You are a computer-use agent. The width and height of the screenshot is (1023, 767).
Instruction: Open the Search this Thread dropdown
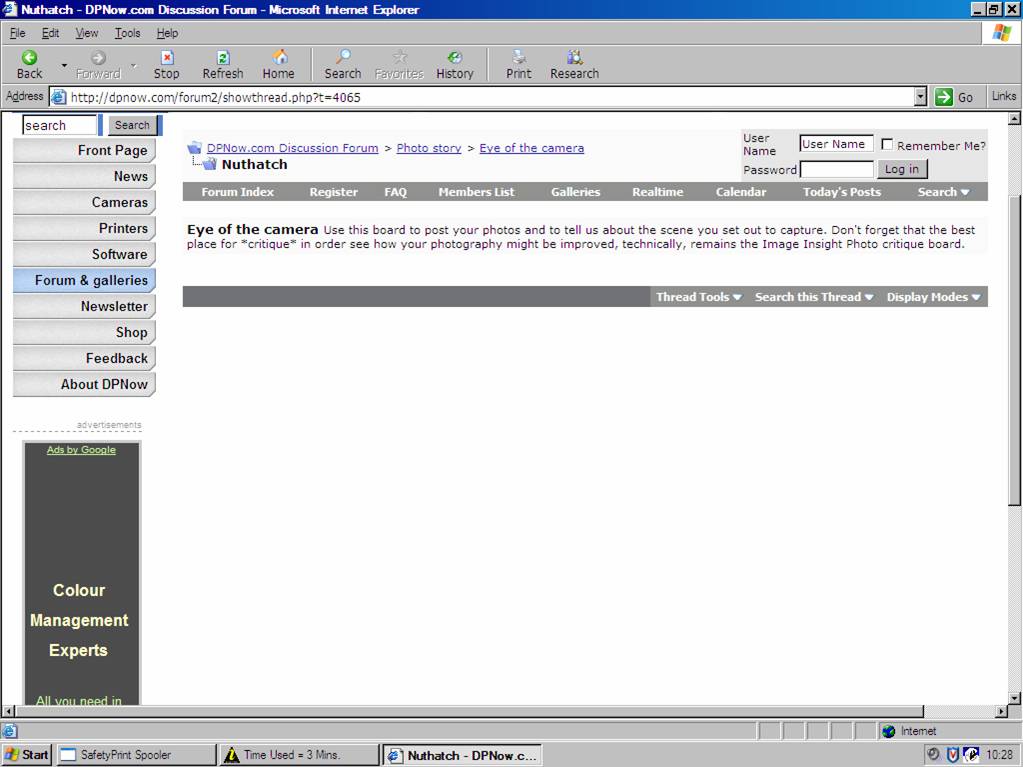tap(813, 297)
